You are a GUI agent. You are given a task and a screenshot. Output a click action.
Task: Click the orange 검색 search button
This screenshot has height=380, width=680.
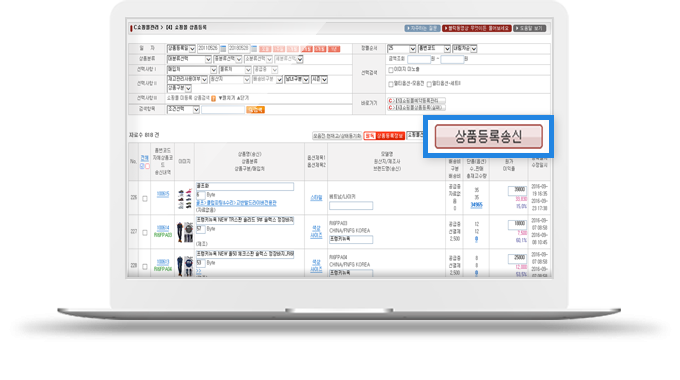coord(255,110)
